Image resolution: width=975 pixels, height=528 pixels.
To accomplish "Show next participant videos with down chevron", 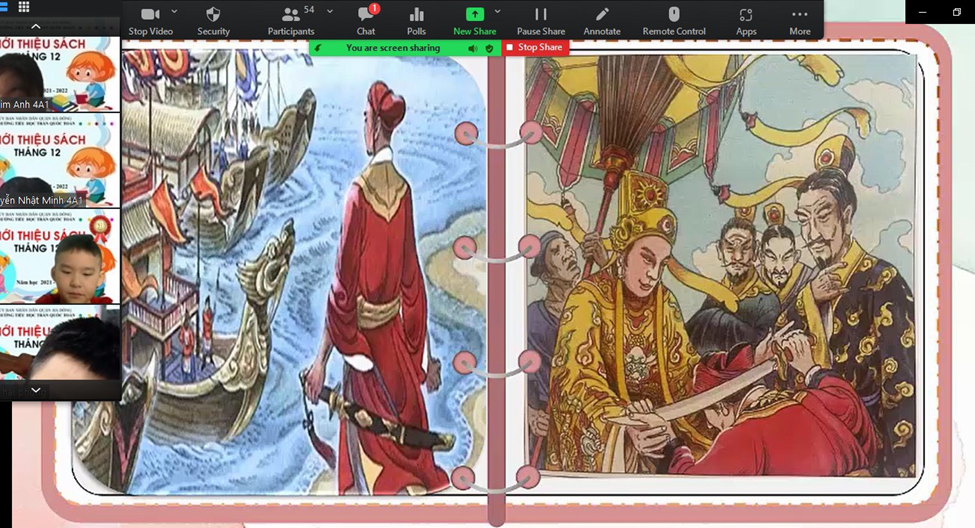I will [36, 390].
